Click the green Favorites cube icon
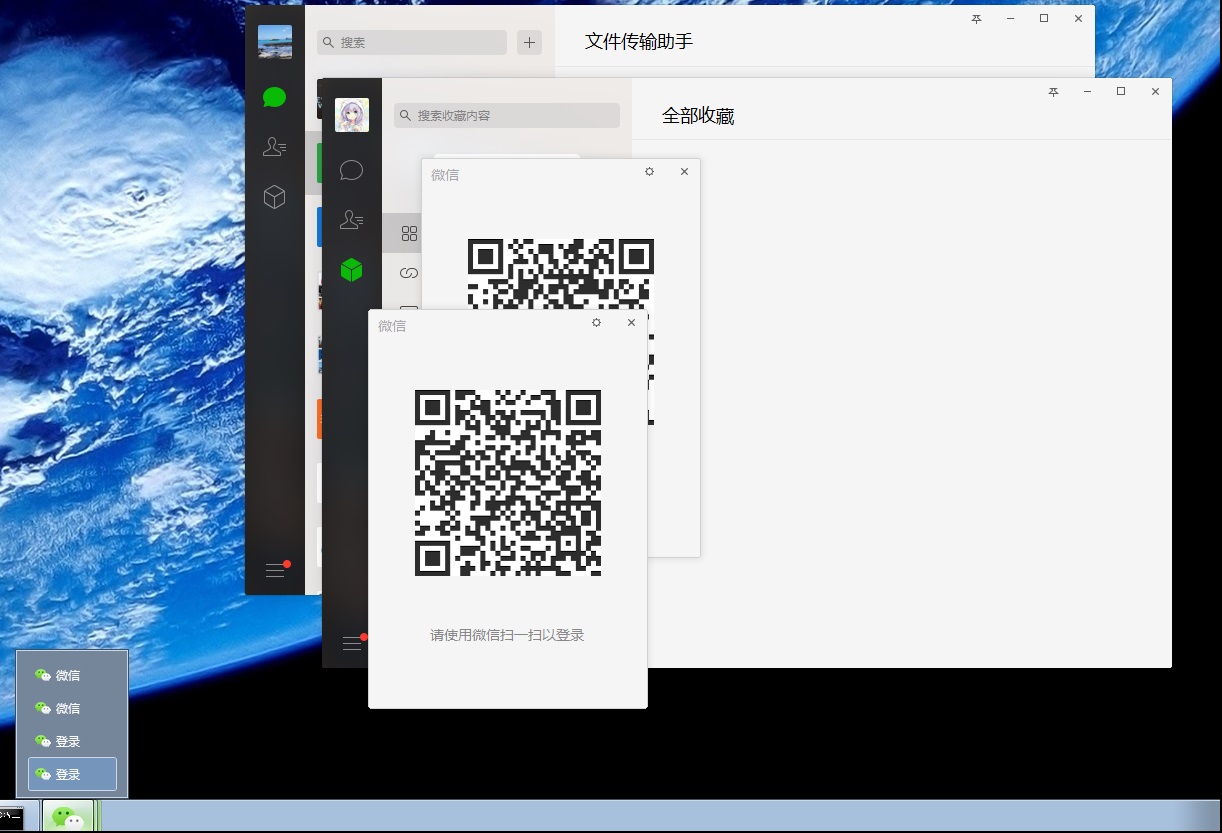 (x=351, y=270)
